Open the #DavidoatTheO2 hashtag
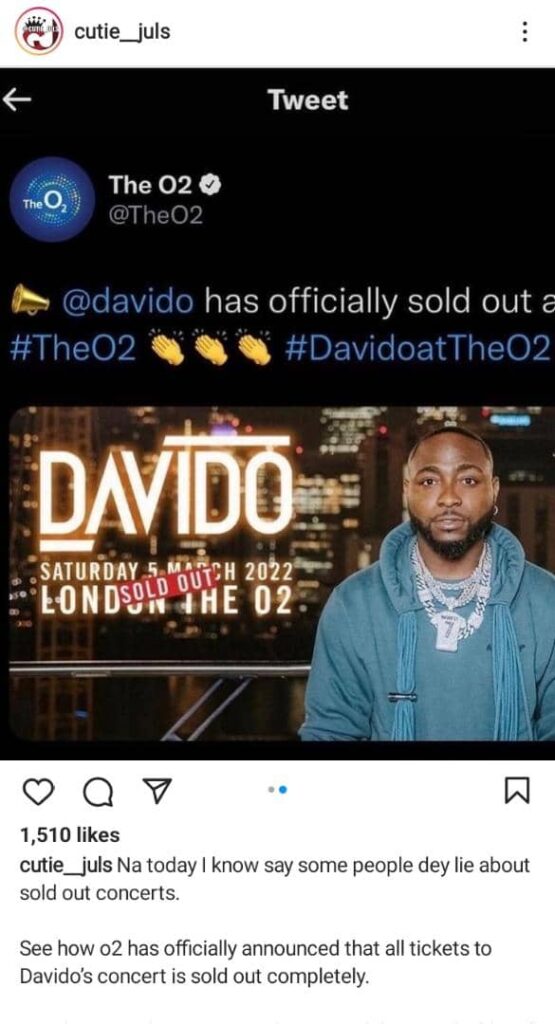Viewport: 555px width, 1024px height. coord(418,351)
